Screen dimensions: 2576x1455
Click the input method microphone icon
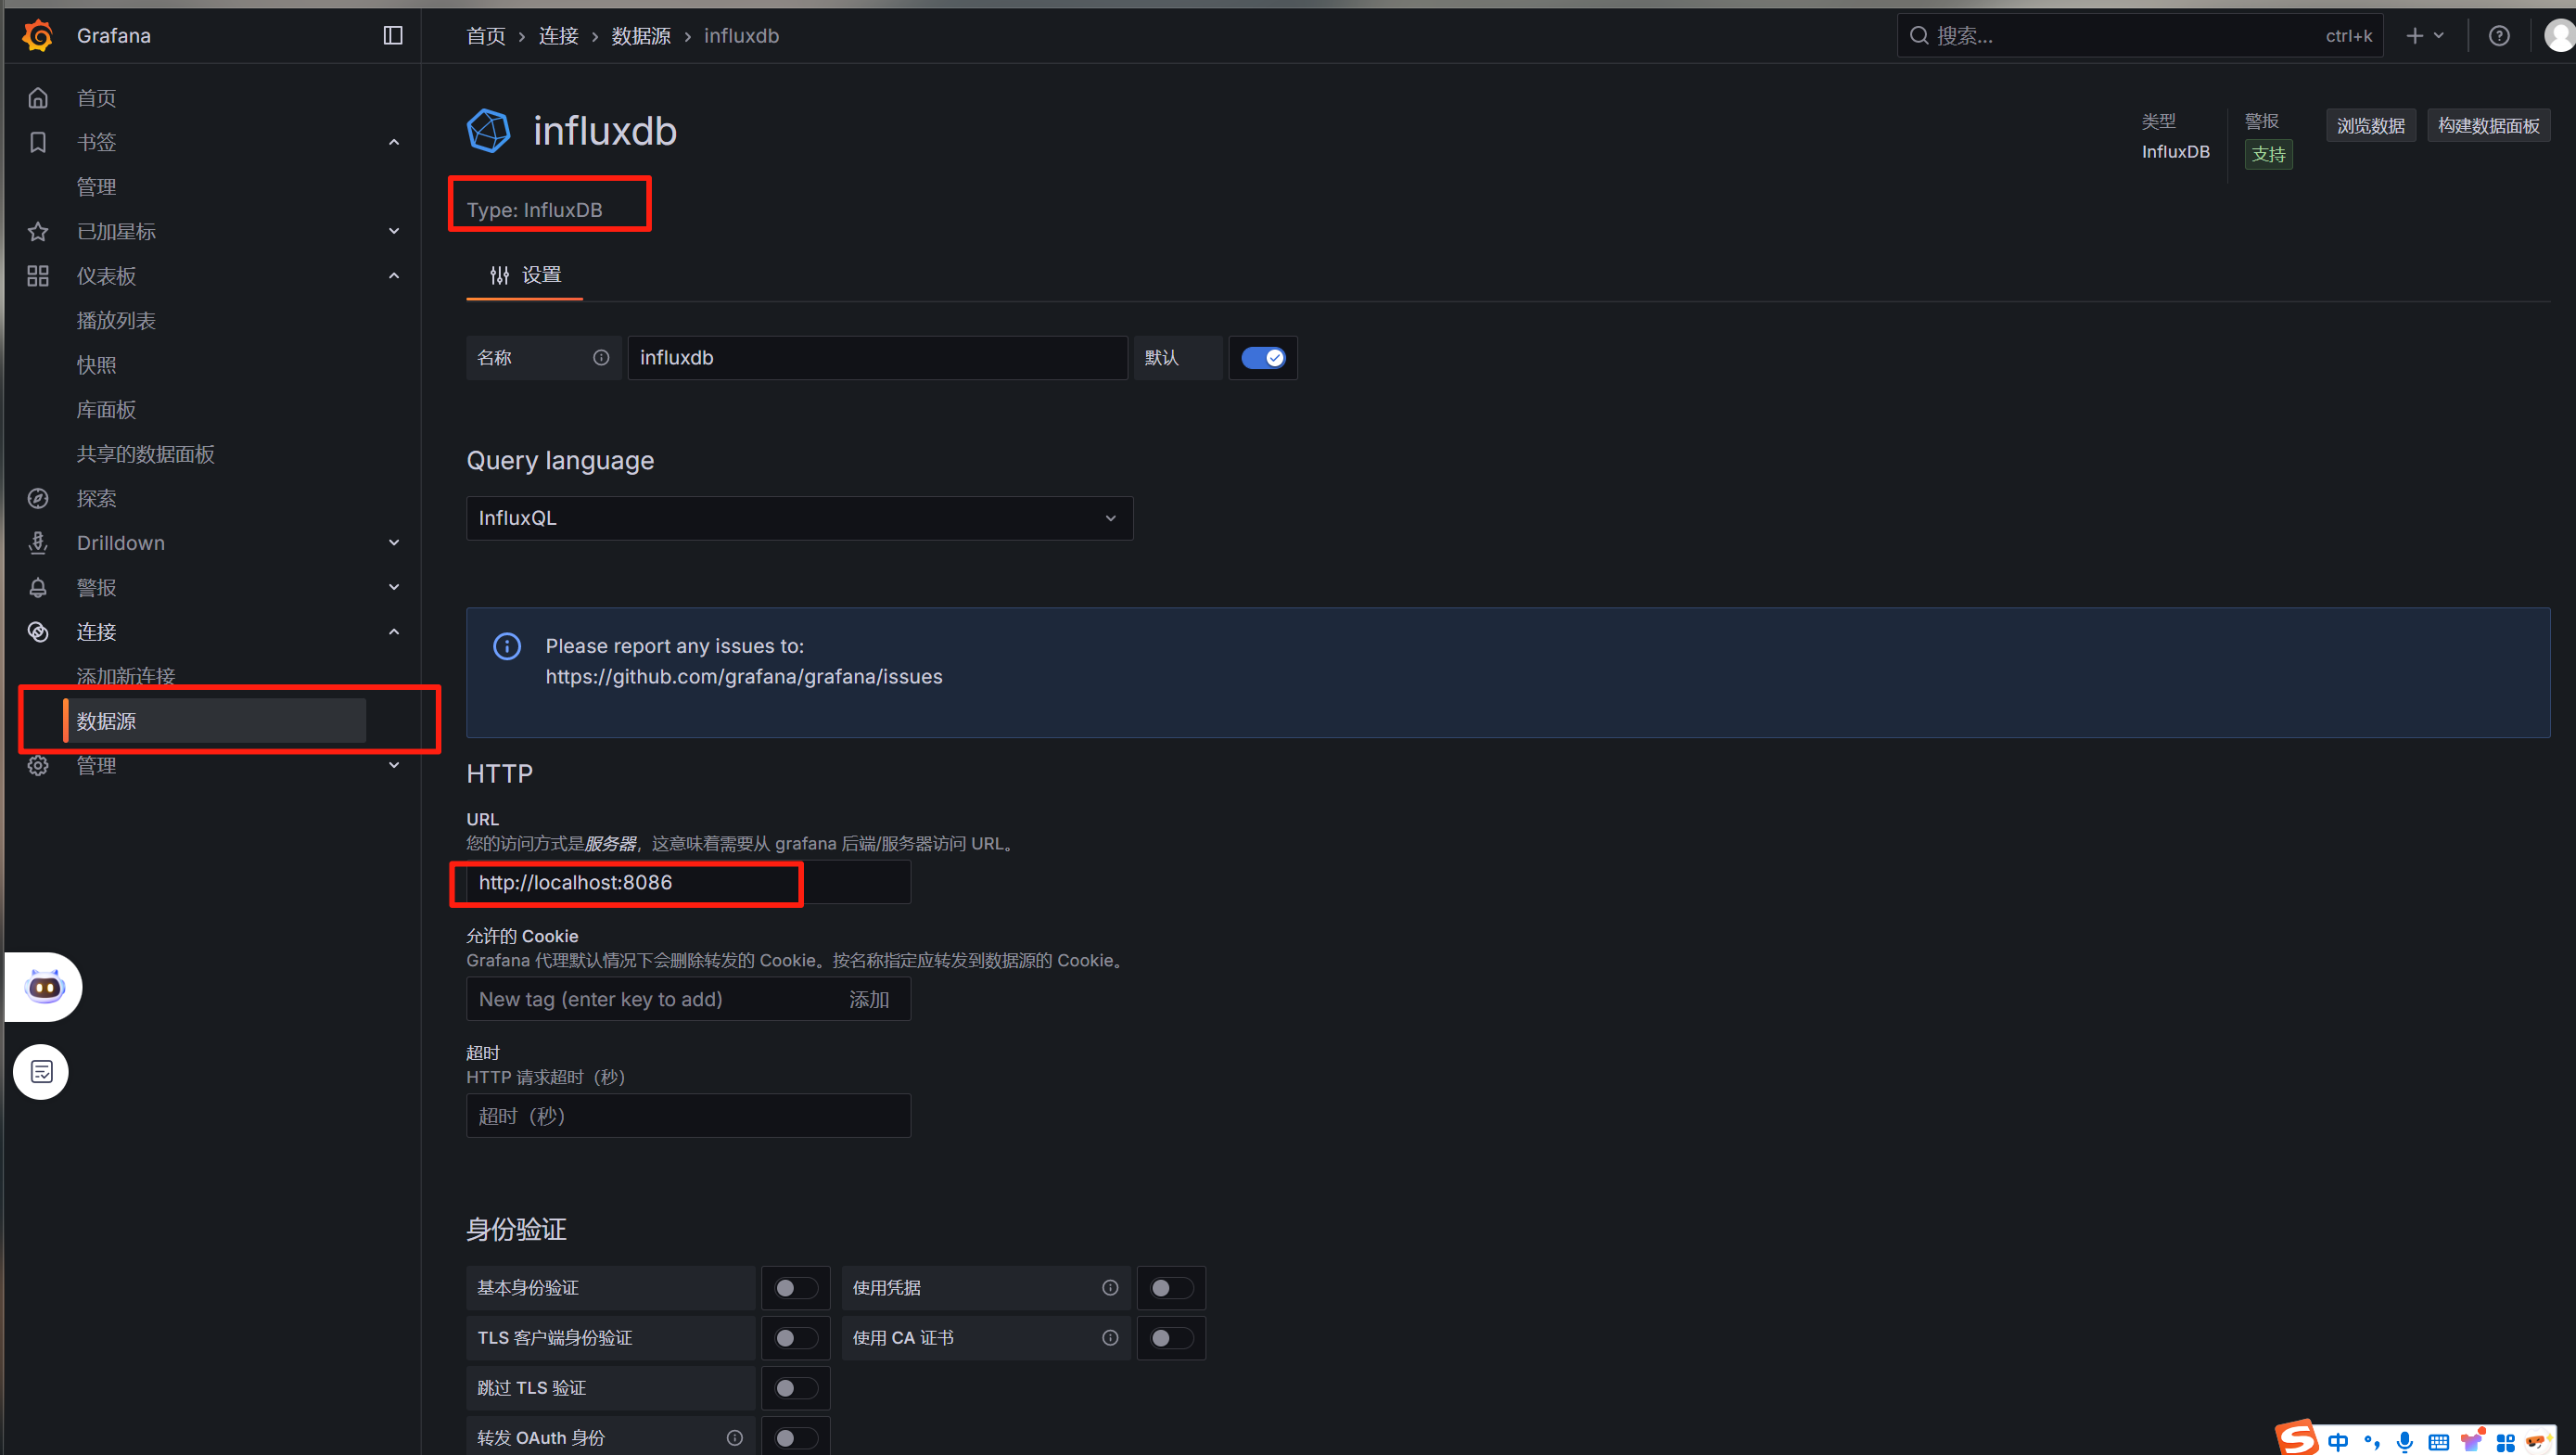tap(2405, 1441)
